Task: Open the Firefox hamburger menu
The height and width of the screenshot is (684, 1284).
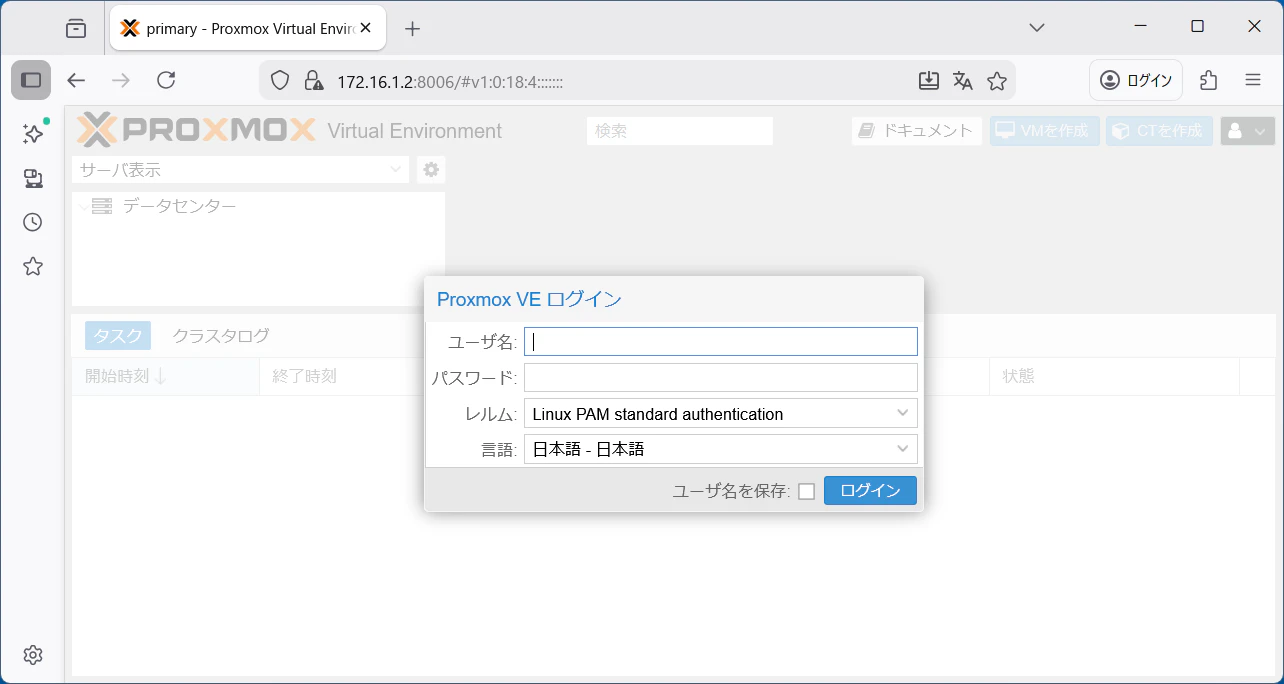Action: [1253, 80]
